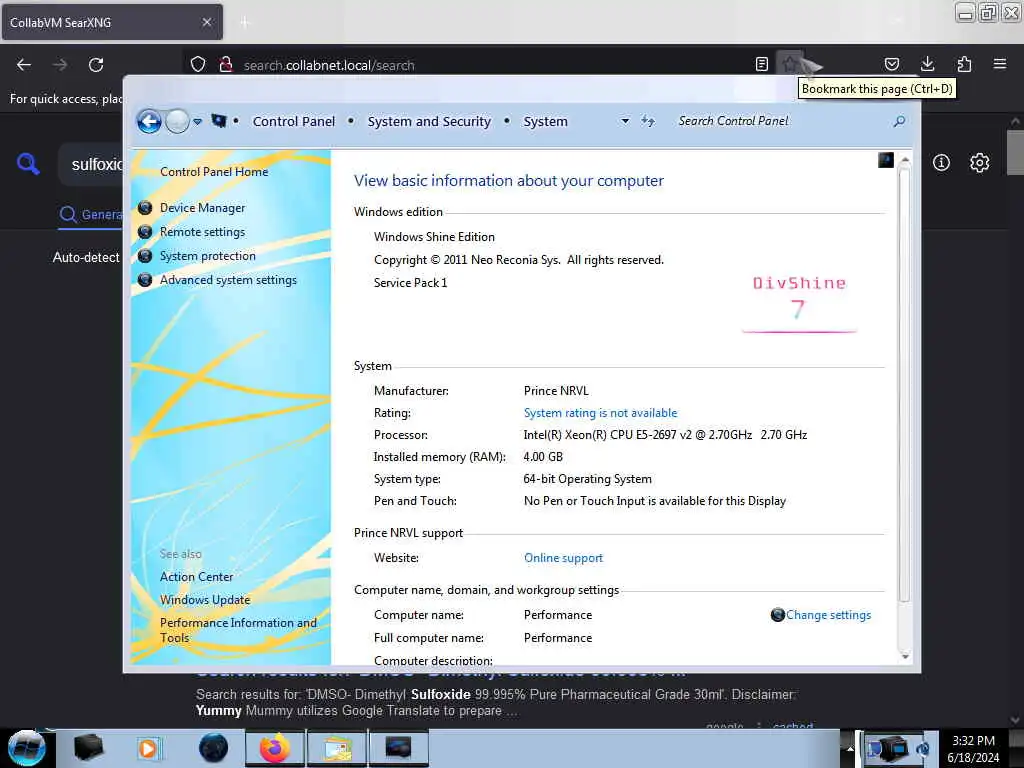1024x768 pixels.
Task: Open SearXNG about info icon
Action: tap(941, 163)
